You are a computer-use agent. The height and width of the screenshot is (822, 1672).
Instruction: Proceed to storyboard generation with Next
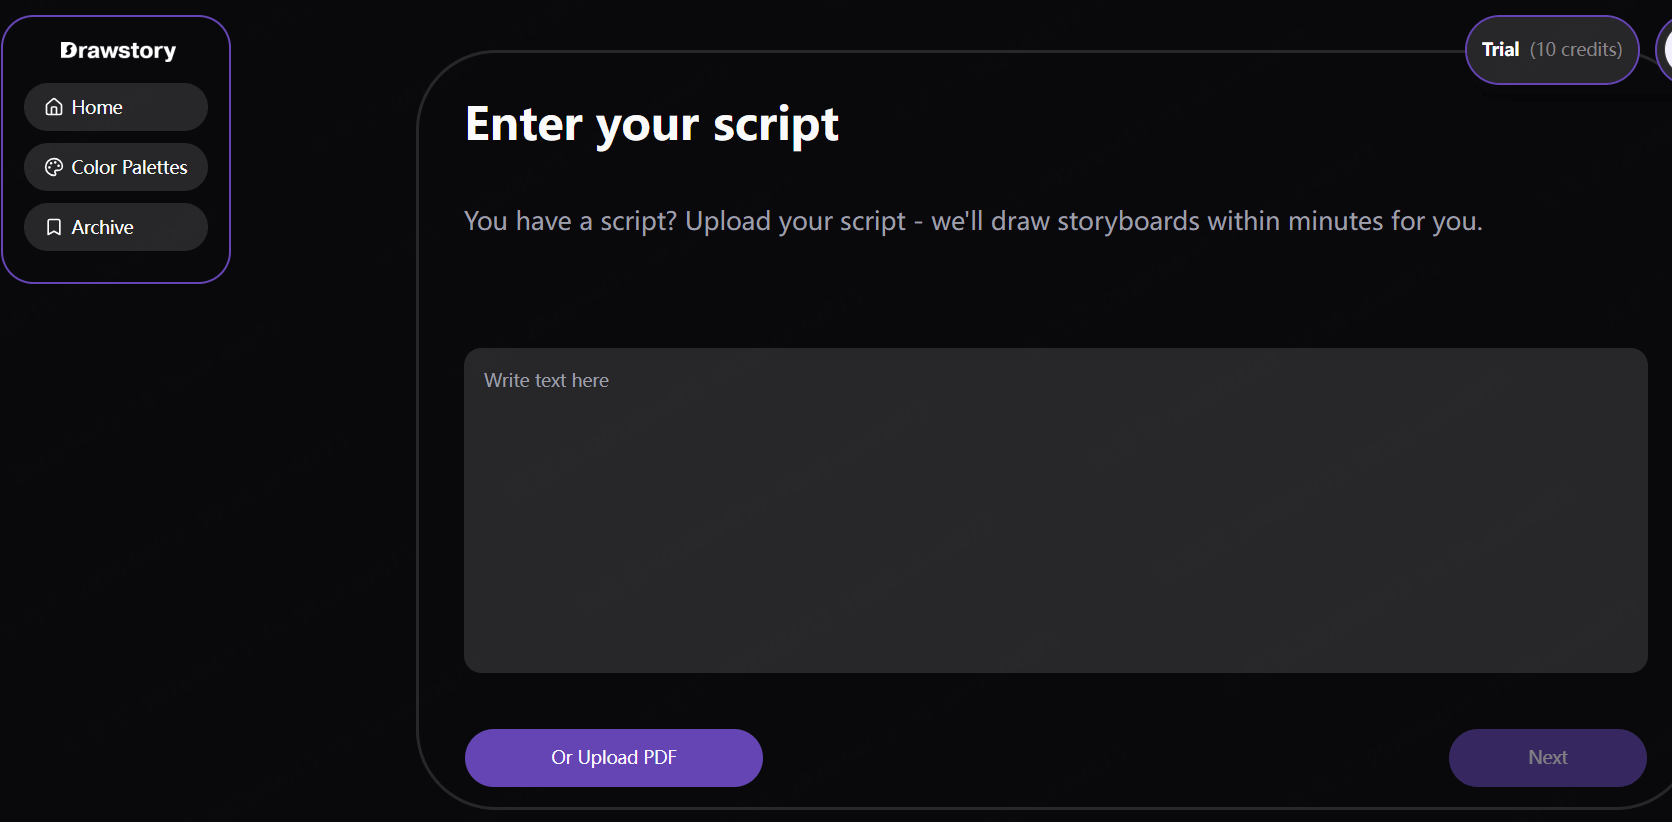click(x=1547, y=757)
